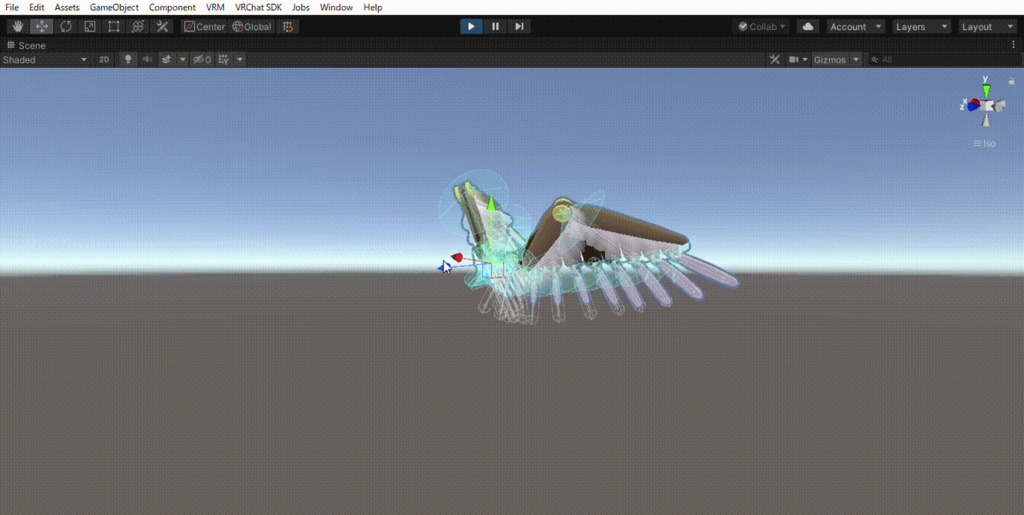This screenshot has height=515, width=1024.
Task: Open the Assets menu
Action: click(67, 7)
